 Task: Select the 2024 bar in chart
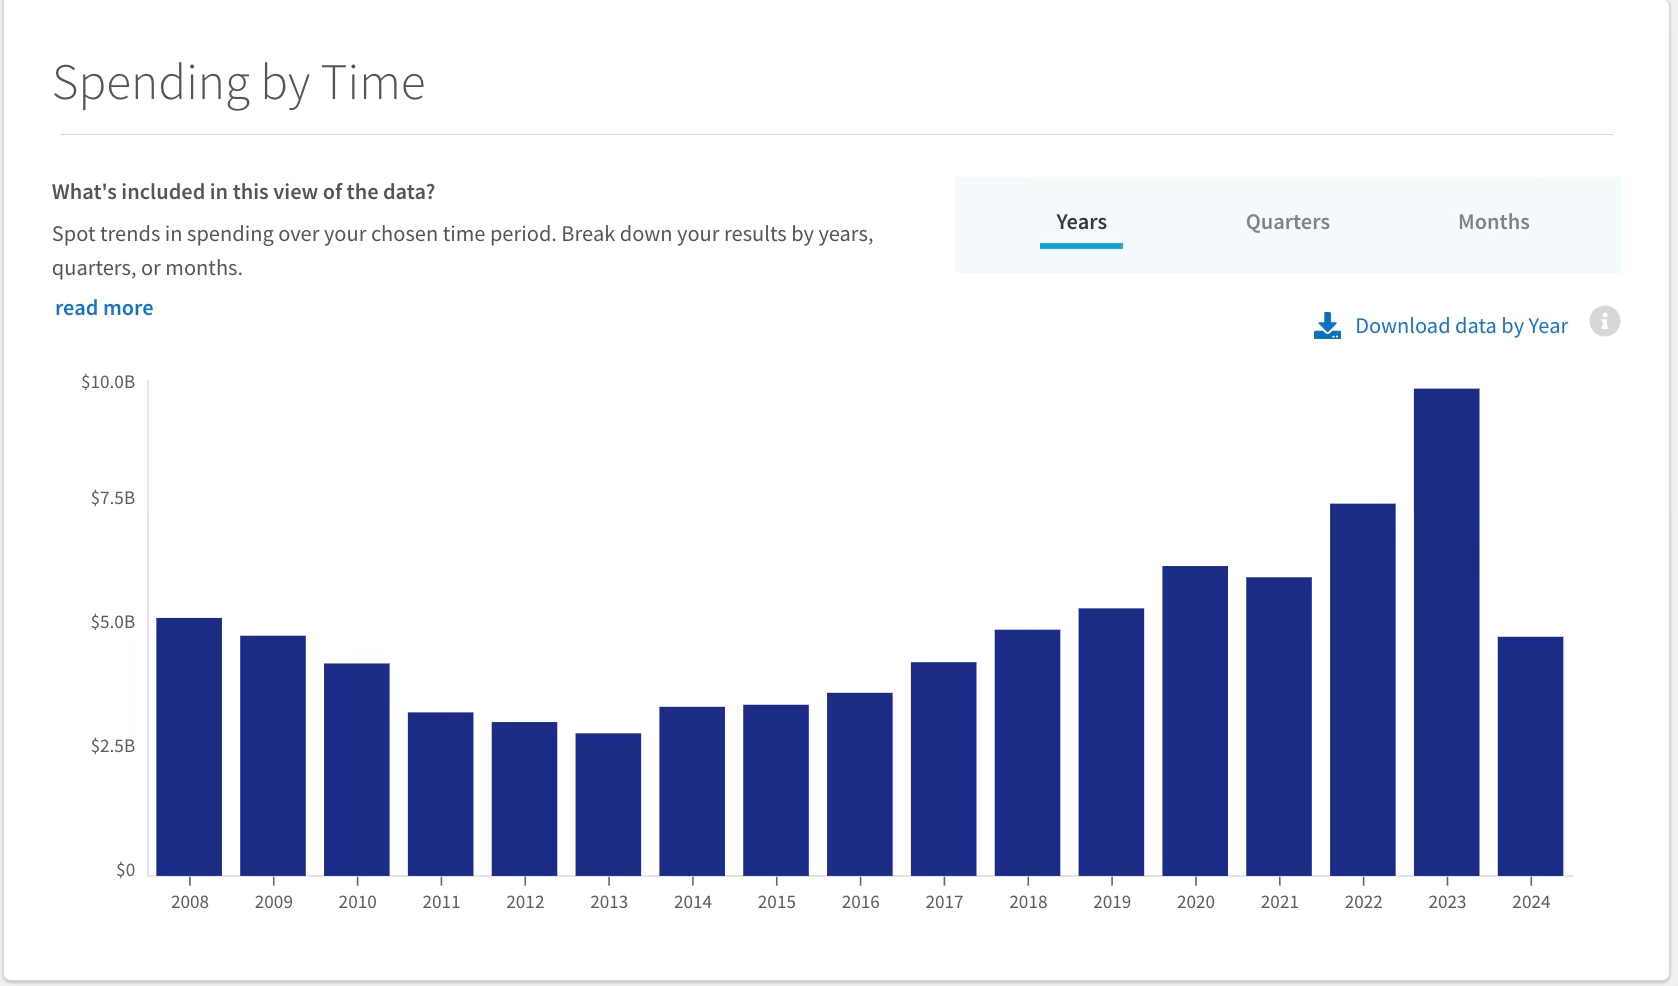pyautogui.click(x=1530, y=756)
